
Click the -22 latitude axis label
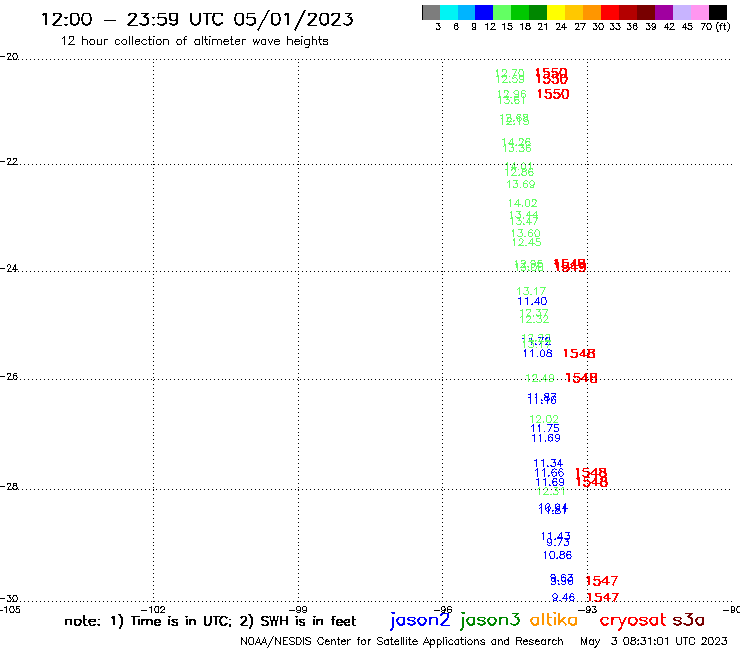(9, 161)
